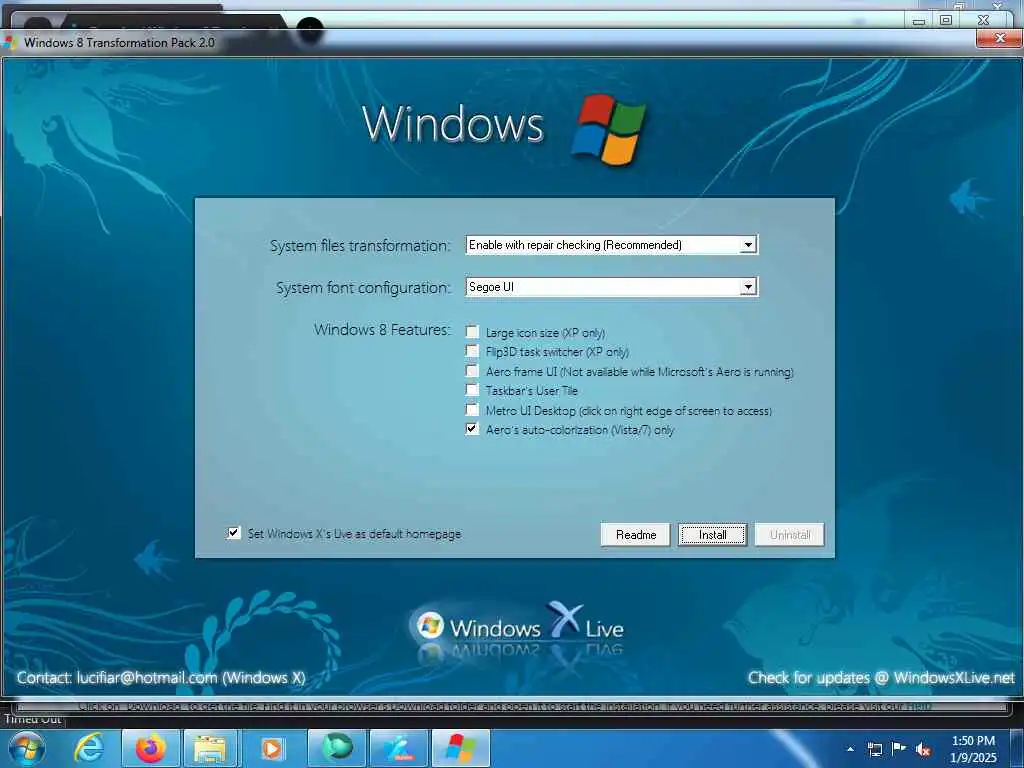
Task: Select Windows 8 Transformation Pack taskbar icon
Action: (461, 749)
